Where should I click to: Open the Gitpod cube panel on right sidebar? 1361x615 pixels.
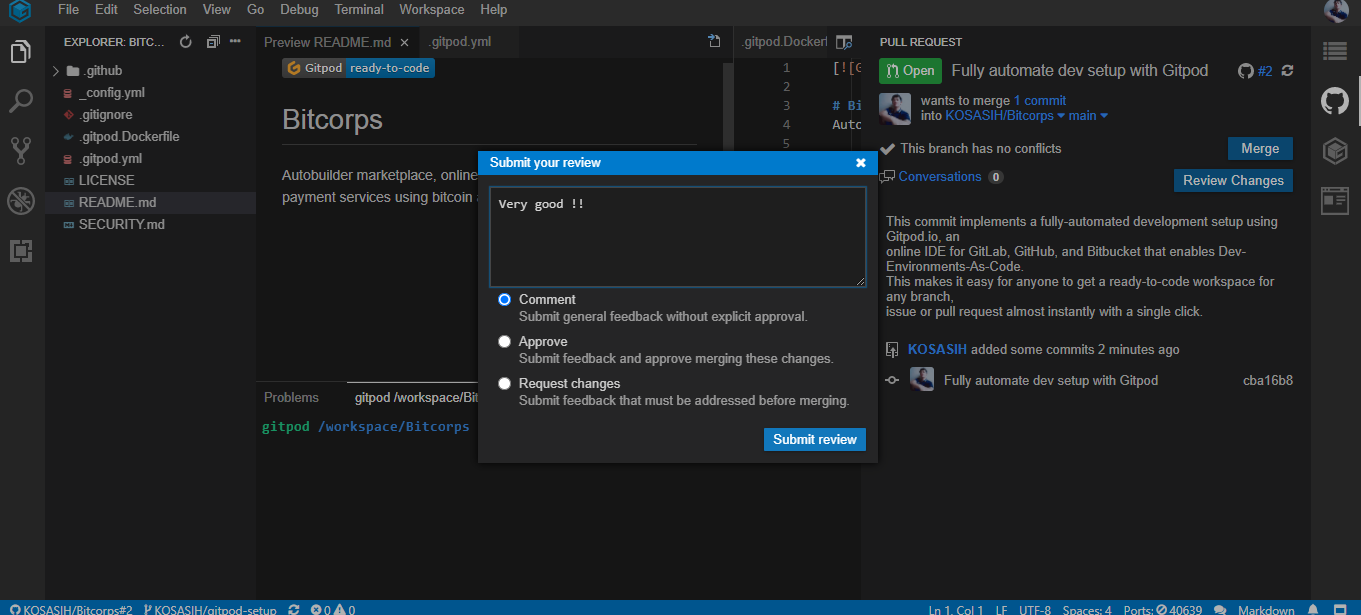1335,151
